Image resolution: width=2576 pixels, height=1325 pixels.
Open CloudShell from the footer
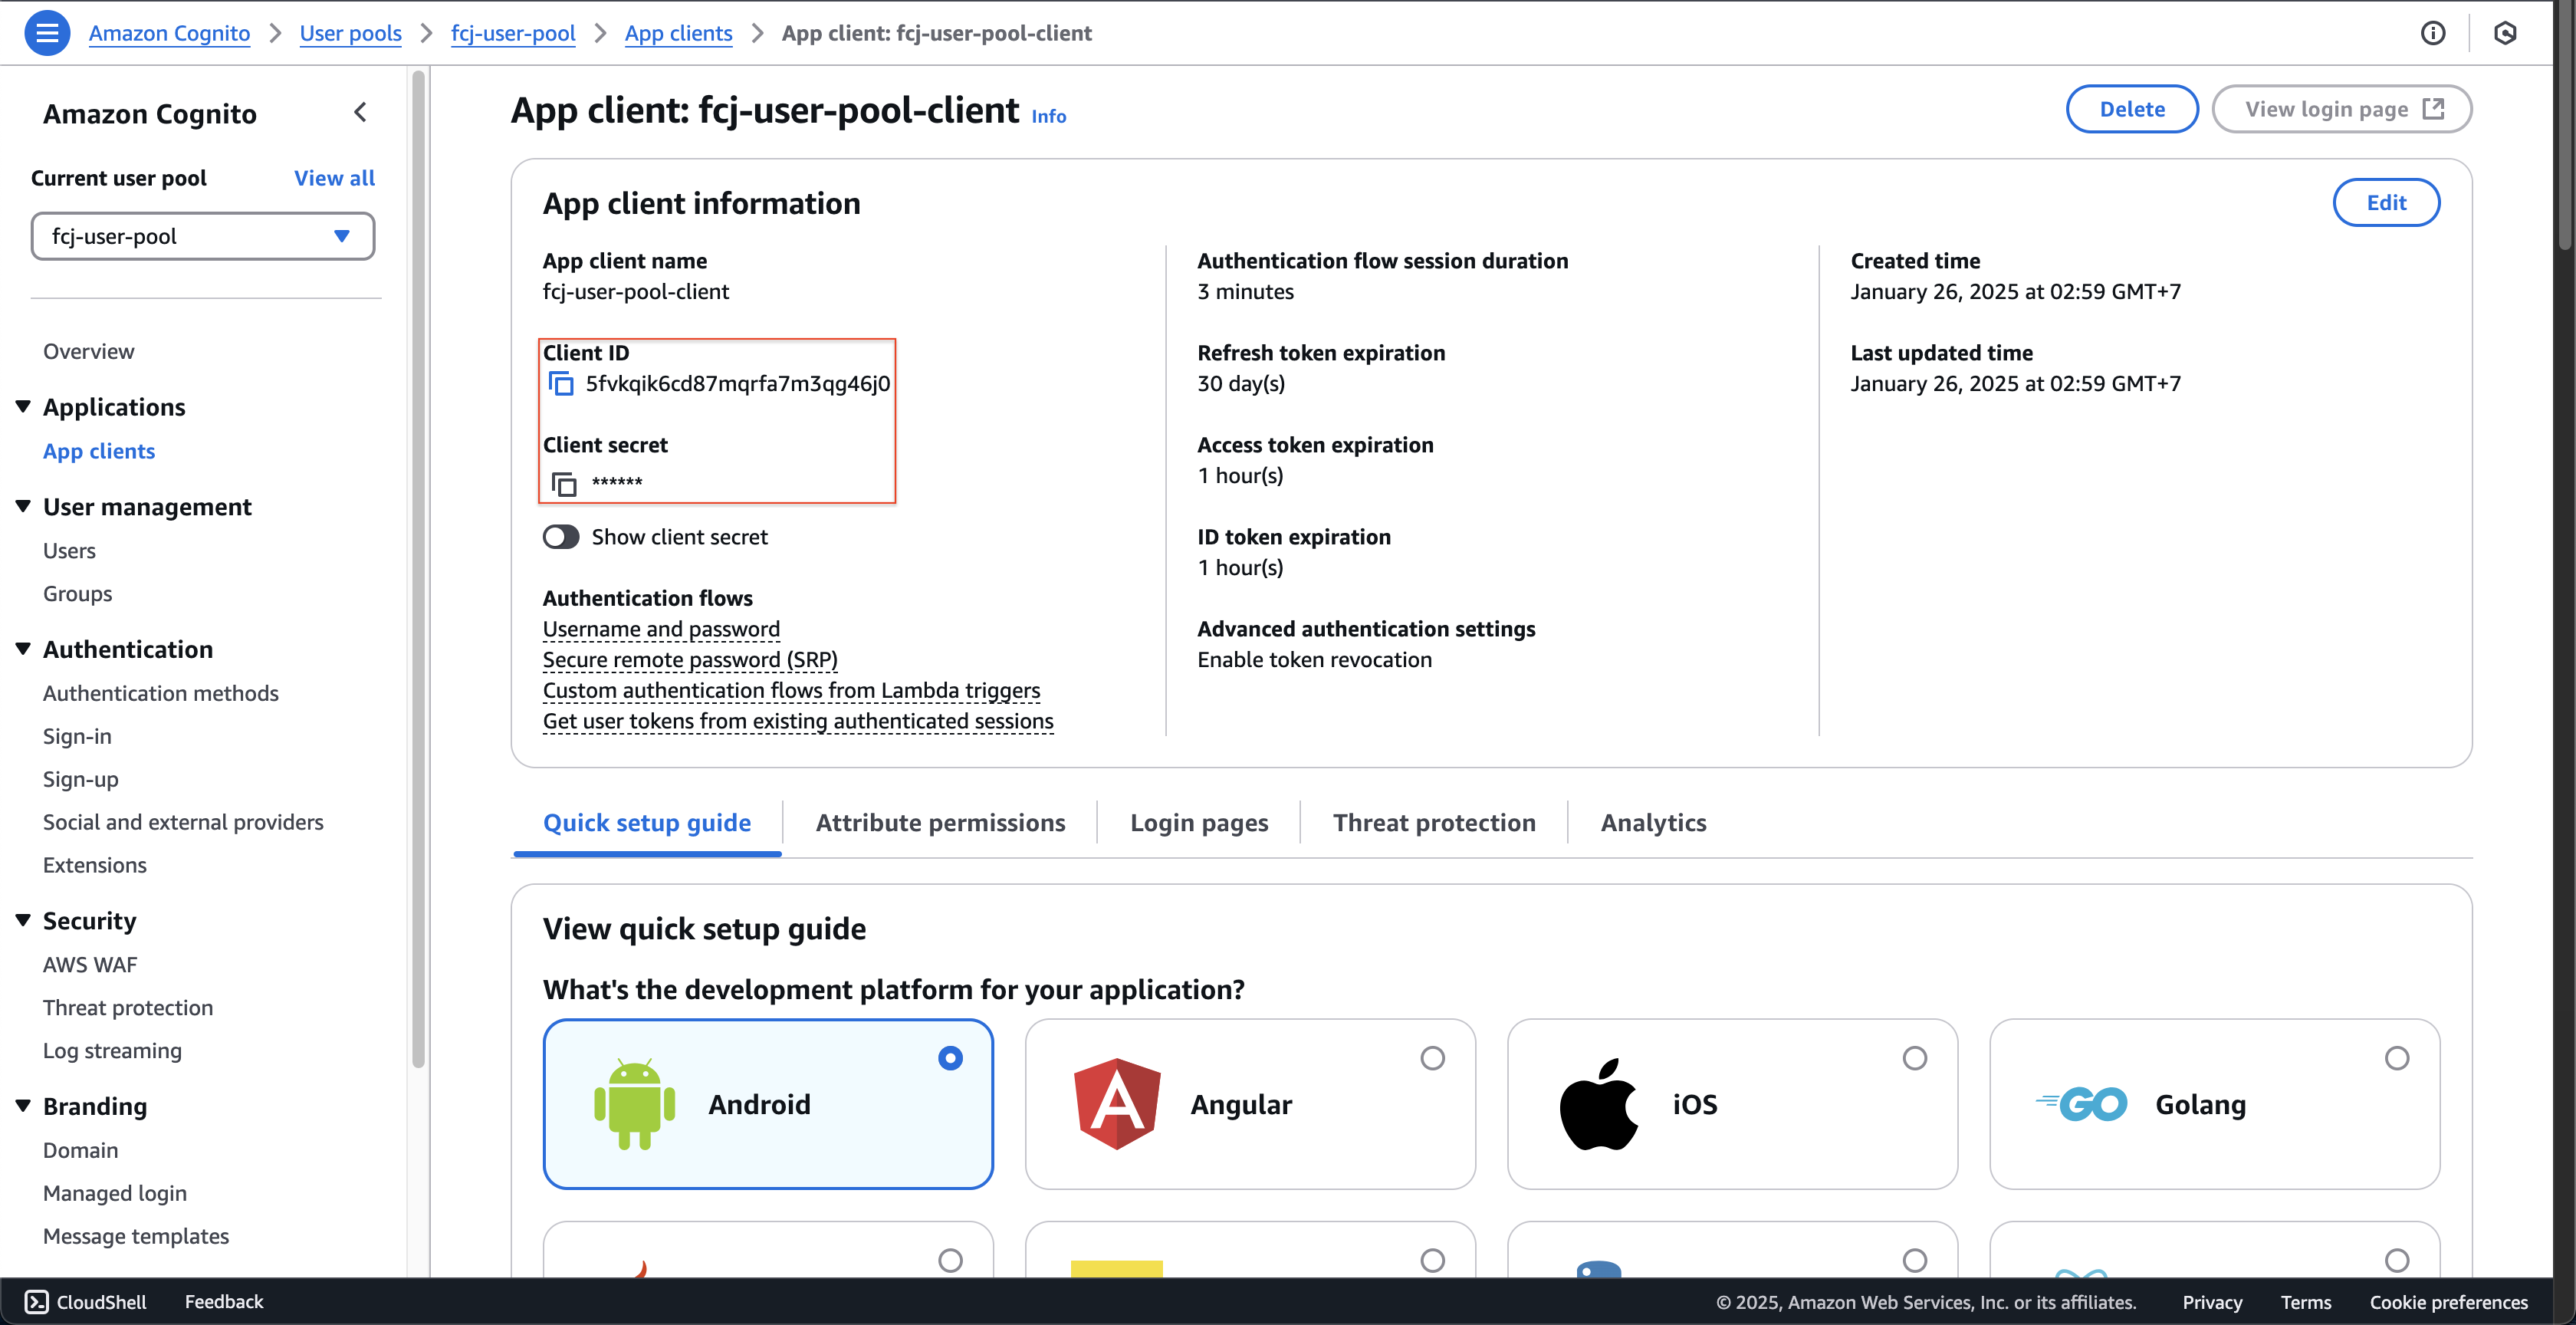coord(86,1301)
